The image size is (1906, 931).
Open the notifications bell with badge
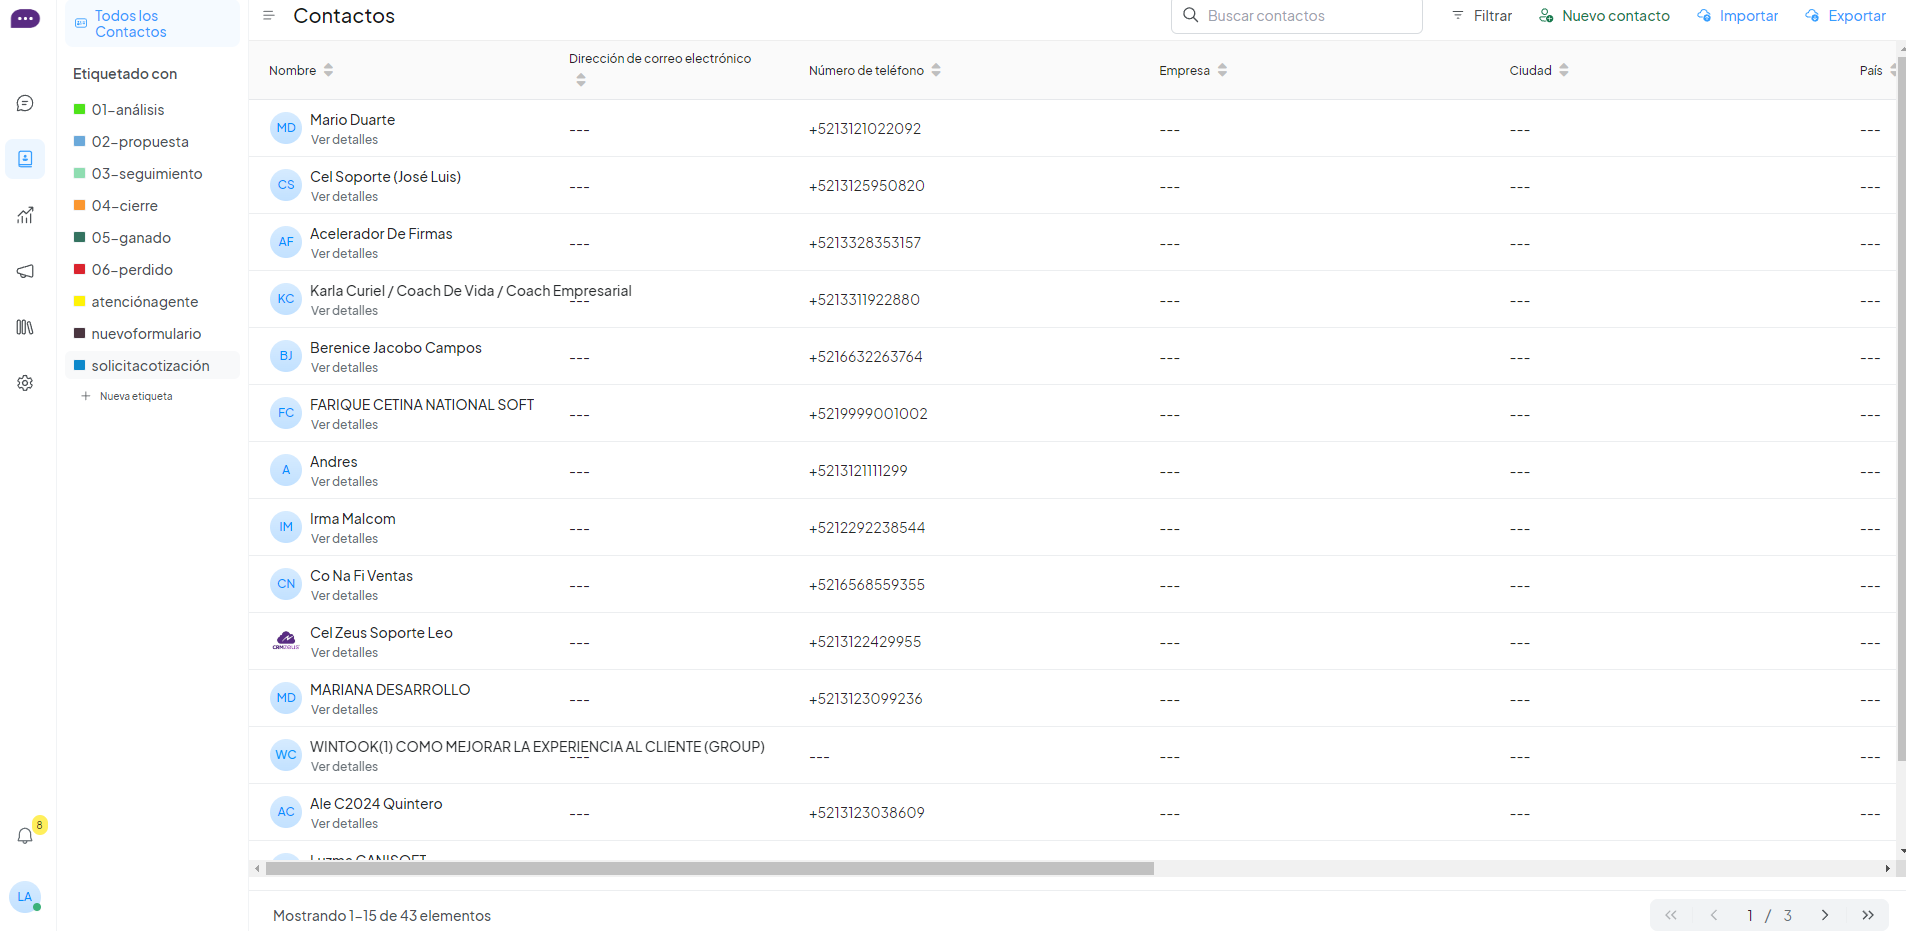(x=26, y=835)
